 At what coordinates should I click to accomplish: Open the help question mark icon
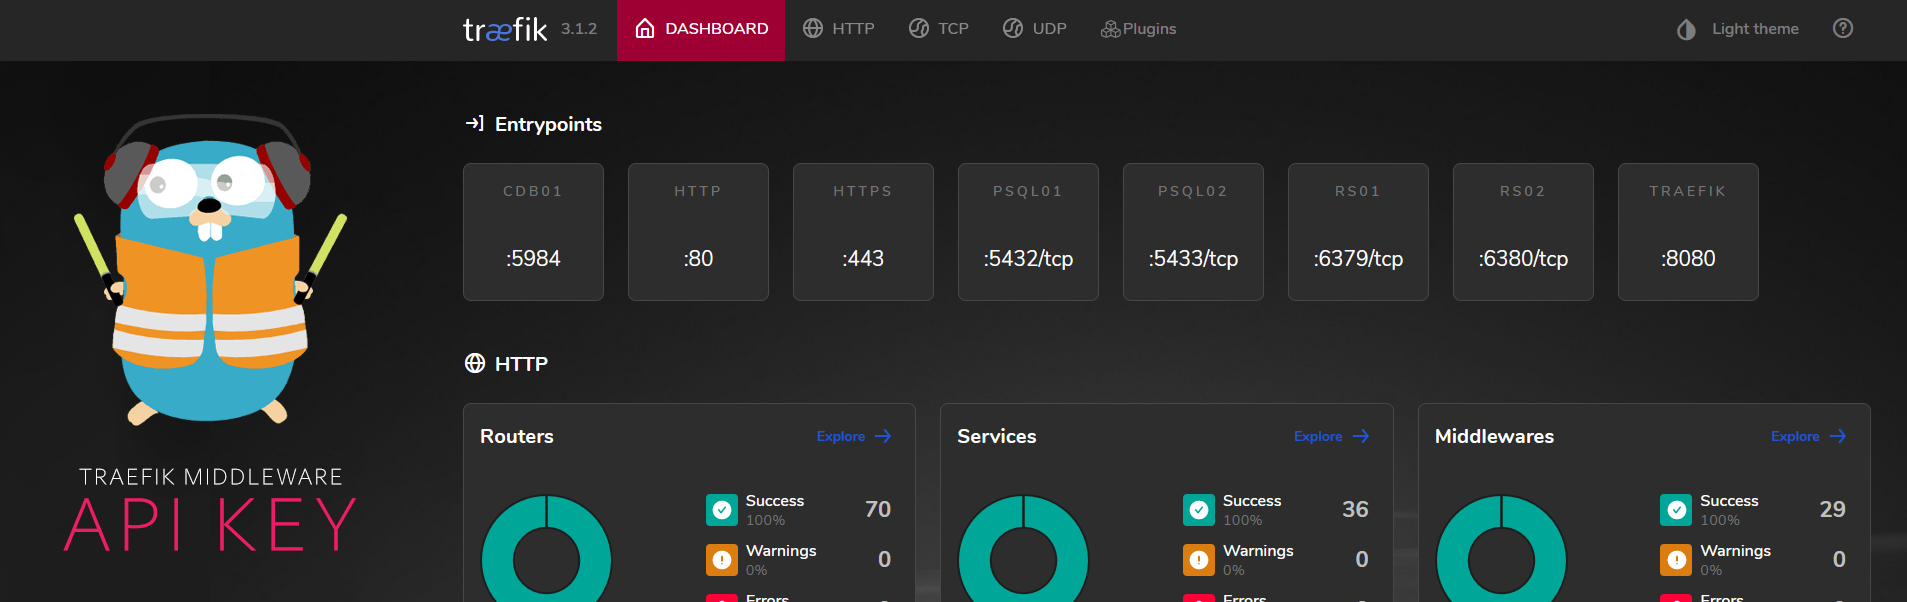tap(1843, 28)
